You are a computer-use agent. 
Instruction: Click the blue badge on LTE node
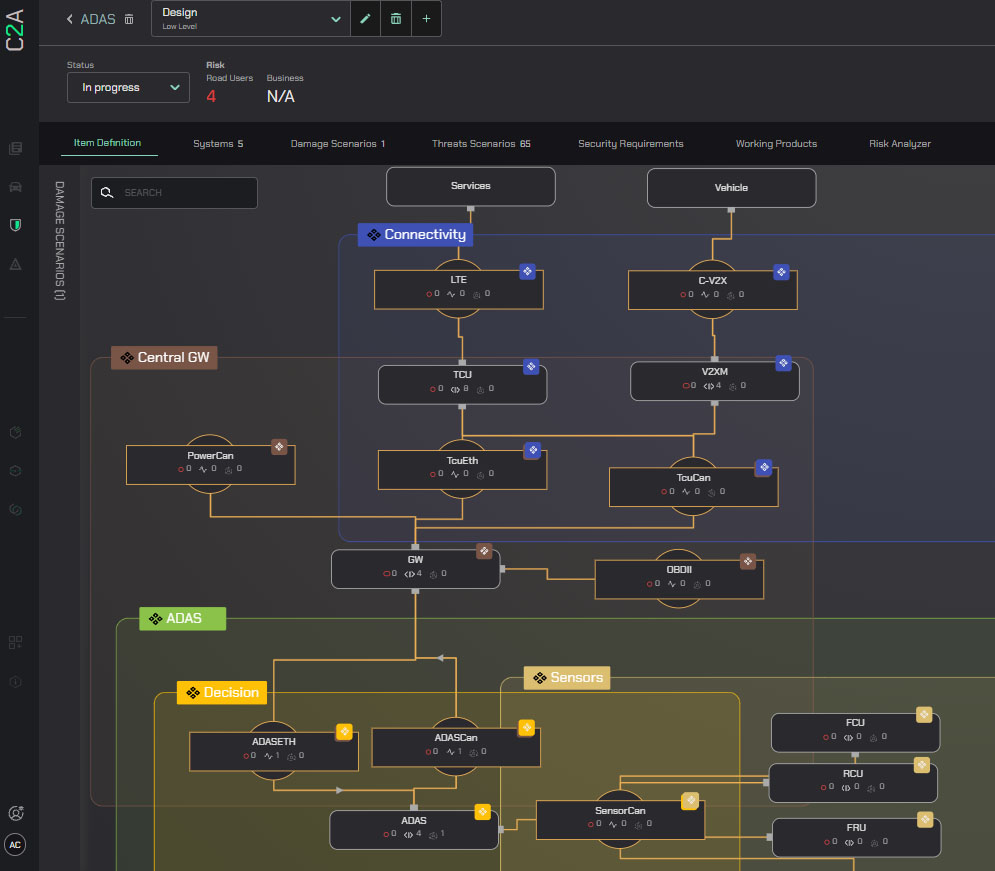click(527, 272)
